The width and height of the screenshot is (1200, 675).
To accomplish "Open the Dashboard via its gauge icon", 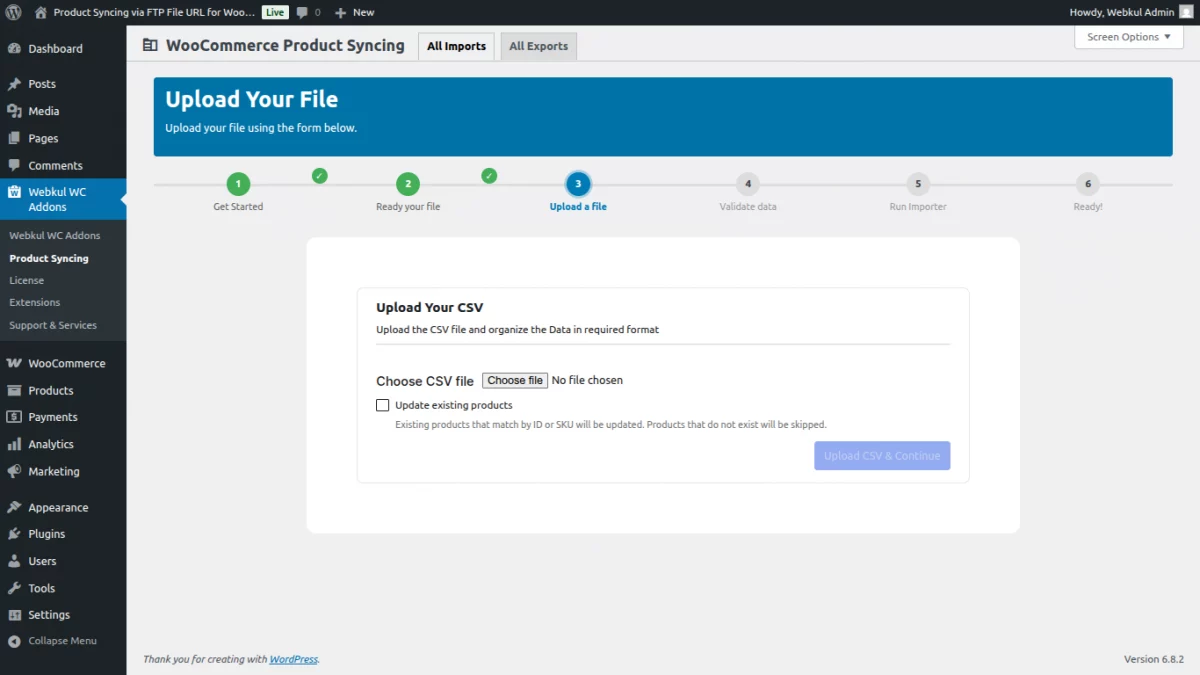I will (14, 48).
